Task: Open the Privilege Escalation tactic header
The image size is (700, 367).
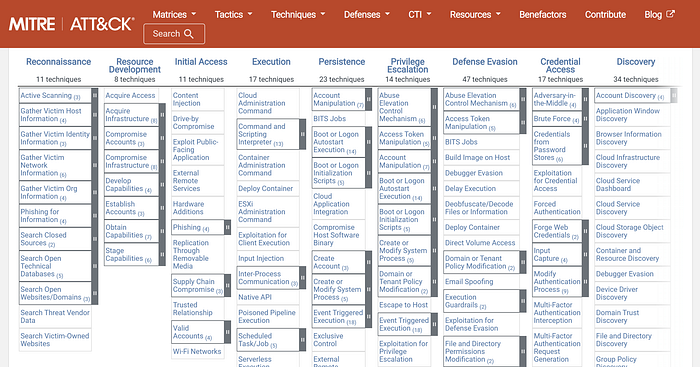Action: (408, 66)
